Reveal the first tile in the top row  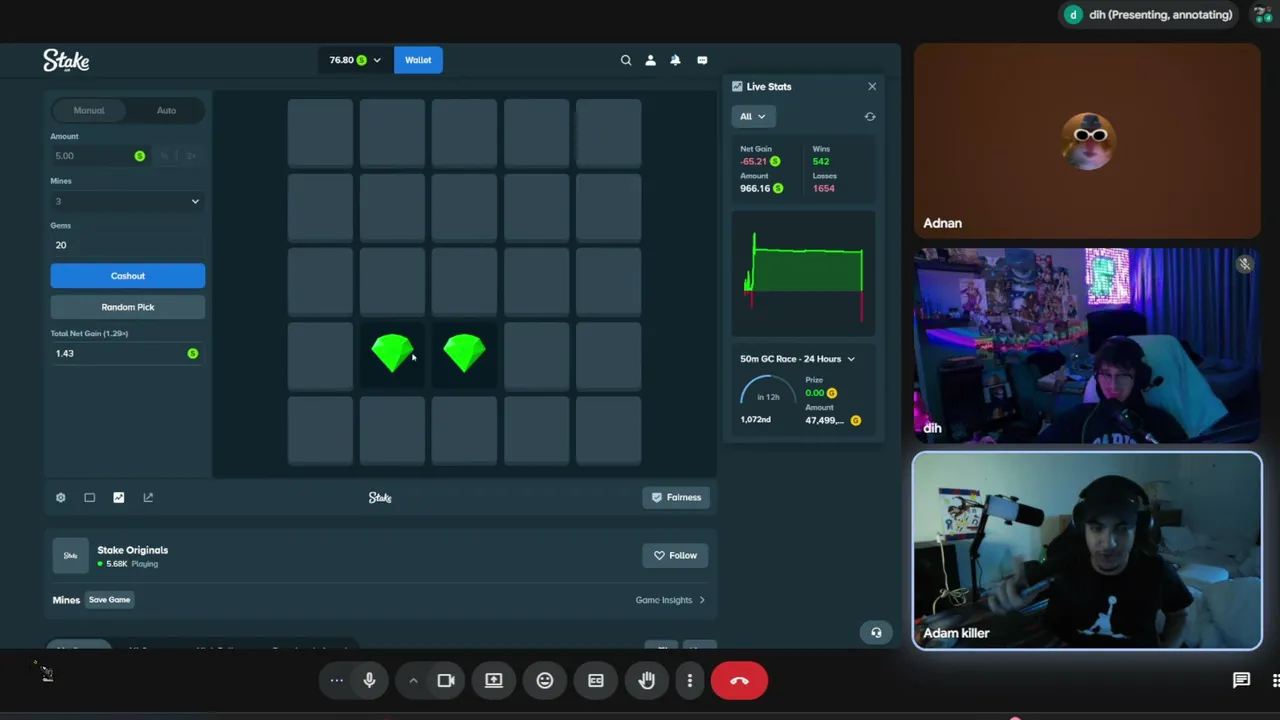point(320,133)
